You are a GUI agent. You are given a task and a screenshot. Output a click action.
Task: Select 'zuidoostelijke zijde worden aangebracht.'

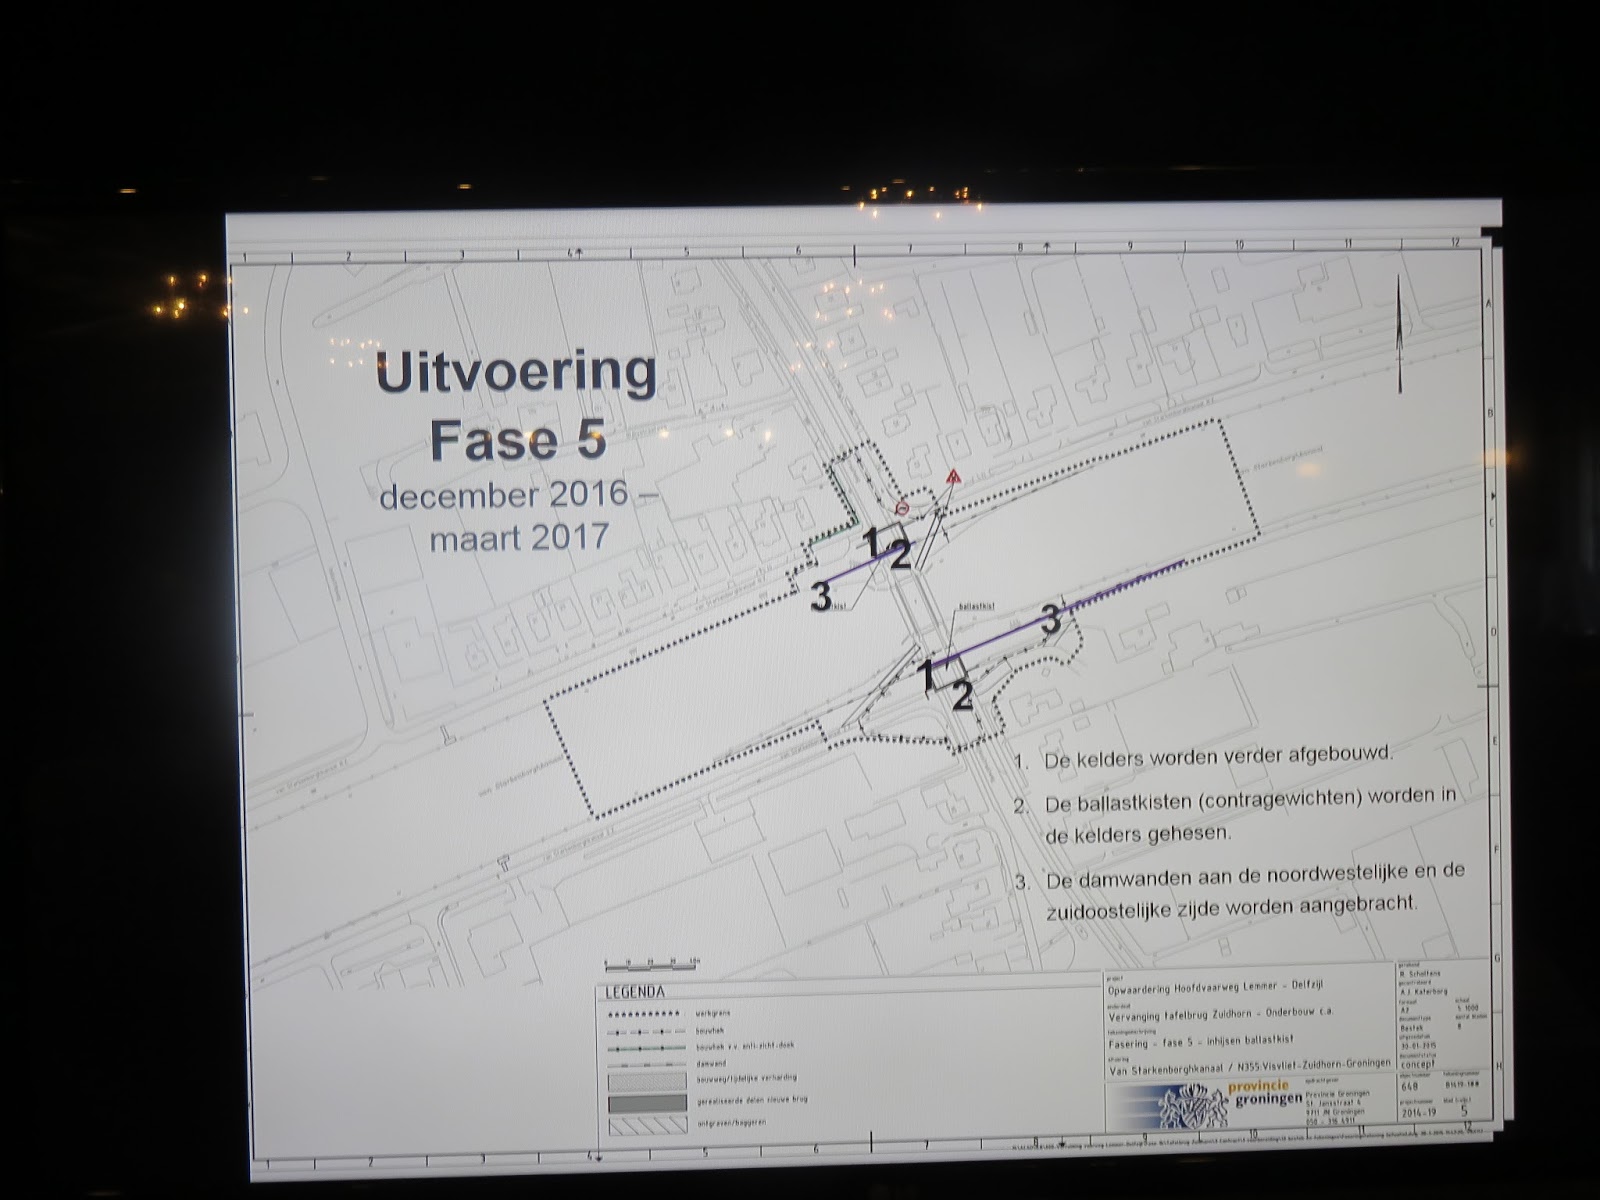point(1231,906)
